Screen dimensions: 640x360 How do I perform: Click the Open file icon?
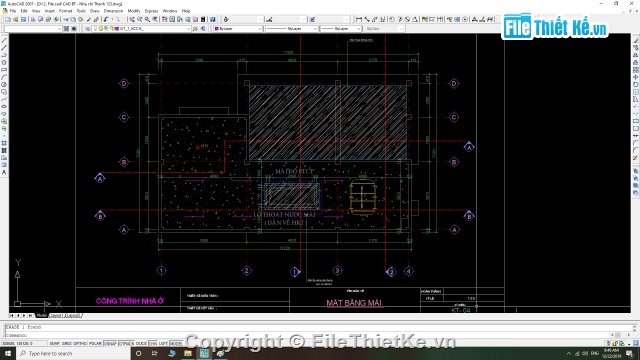click(16, 19)
